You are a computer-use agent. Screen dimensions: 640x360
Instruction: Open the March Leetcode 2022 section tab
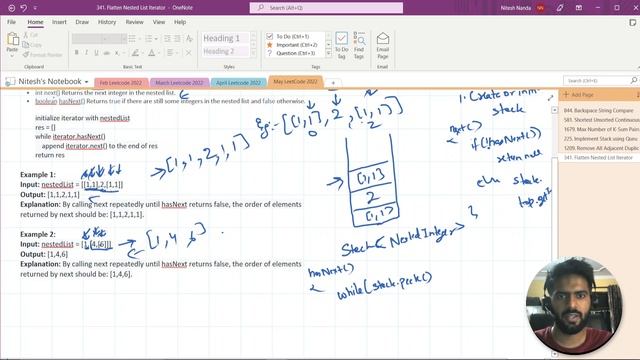click(x=179, y=82)
